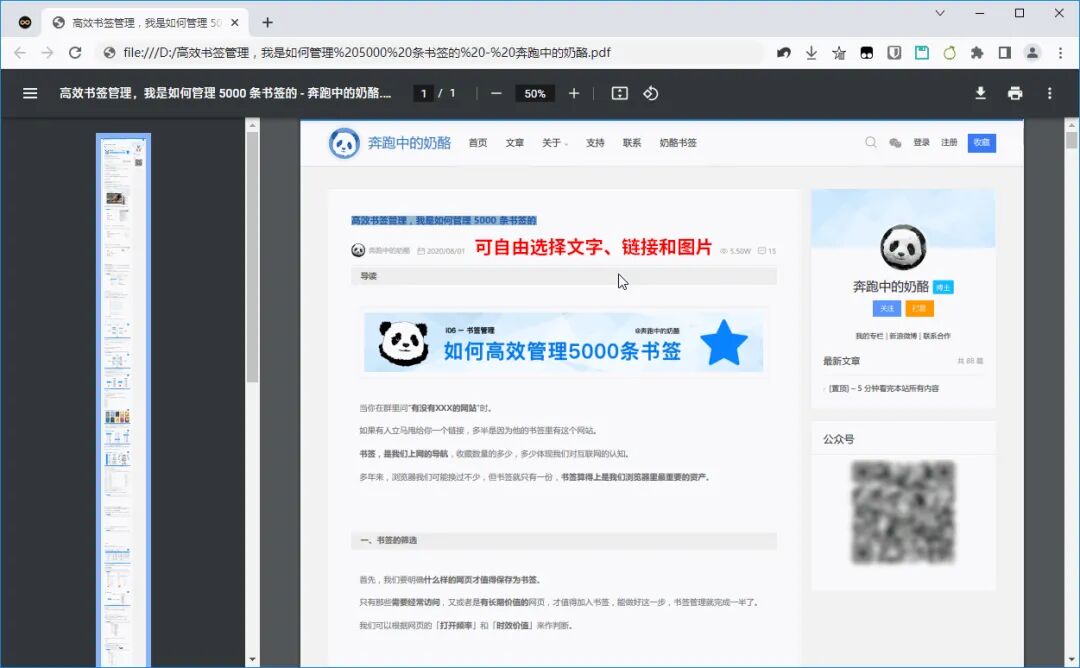This screenshot has width=1080, height=668.
Task: Toggle the PDF sidebar menu icon
Action: click(30, 93)
